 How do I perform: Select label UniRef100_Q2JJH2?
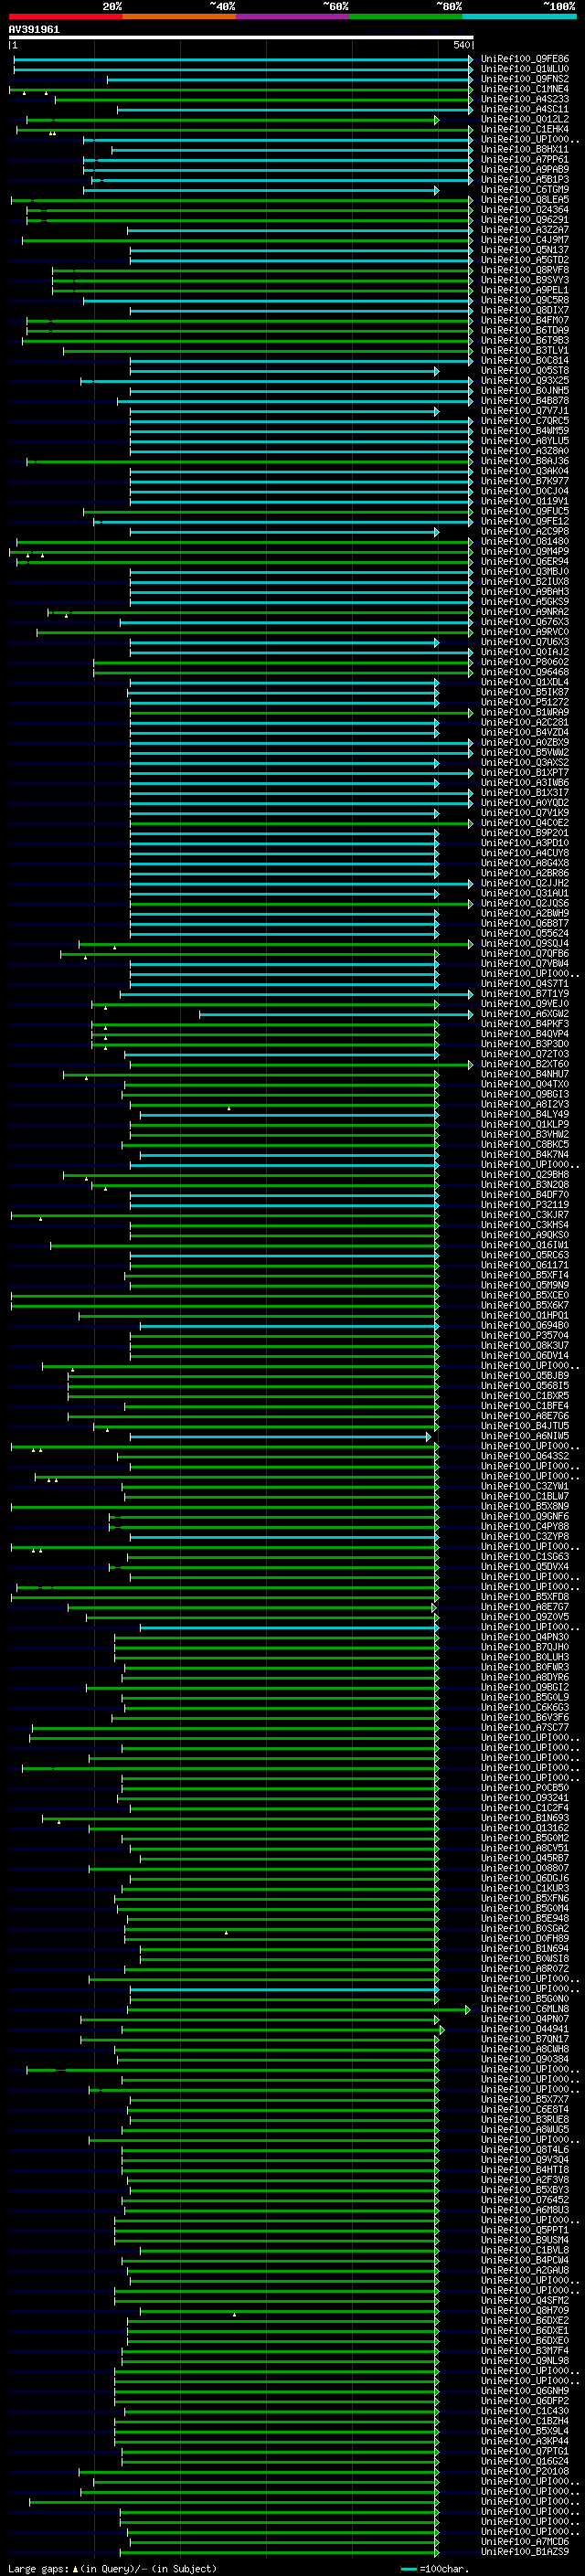(x=525, y=883)
